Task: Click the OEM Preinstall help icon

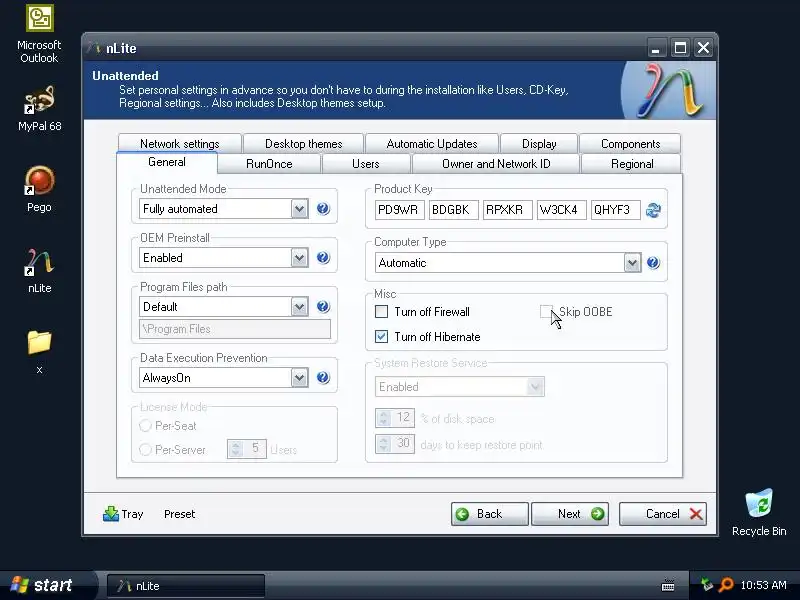Action: pos(323,258)
